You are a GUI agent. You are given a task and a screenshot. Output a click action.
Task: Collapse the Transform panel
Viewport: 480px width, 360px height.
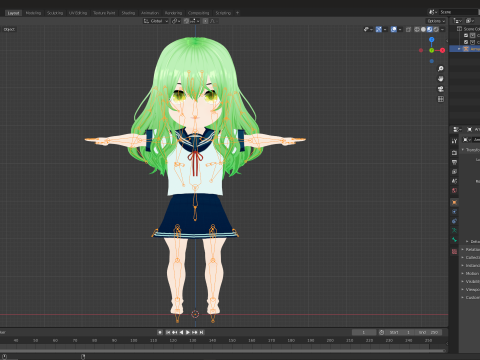pos(463,150)
